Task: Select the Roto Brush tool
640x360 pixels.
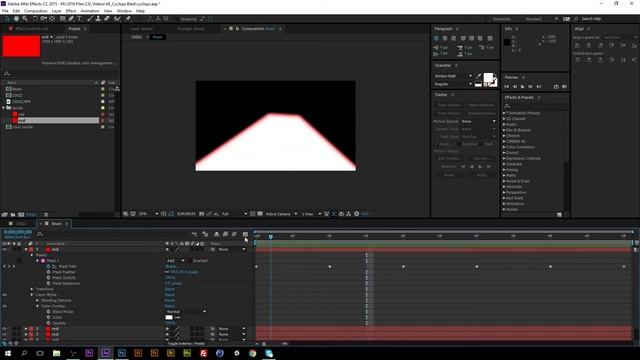Action: (118, 19)
